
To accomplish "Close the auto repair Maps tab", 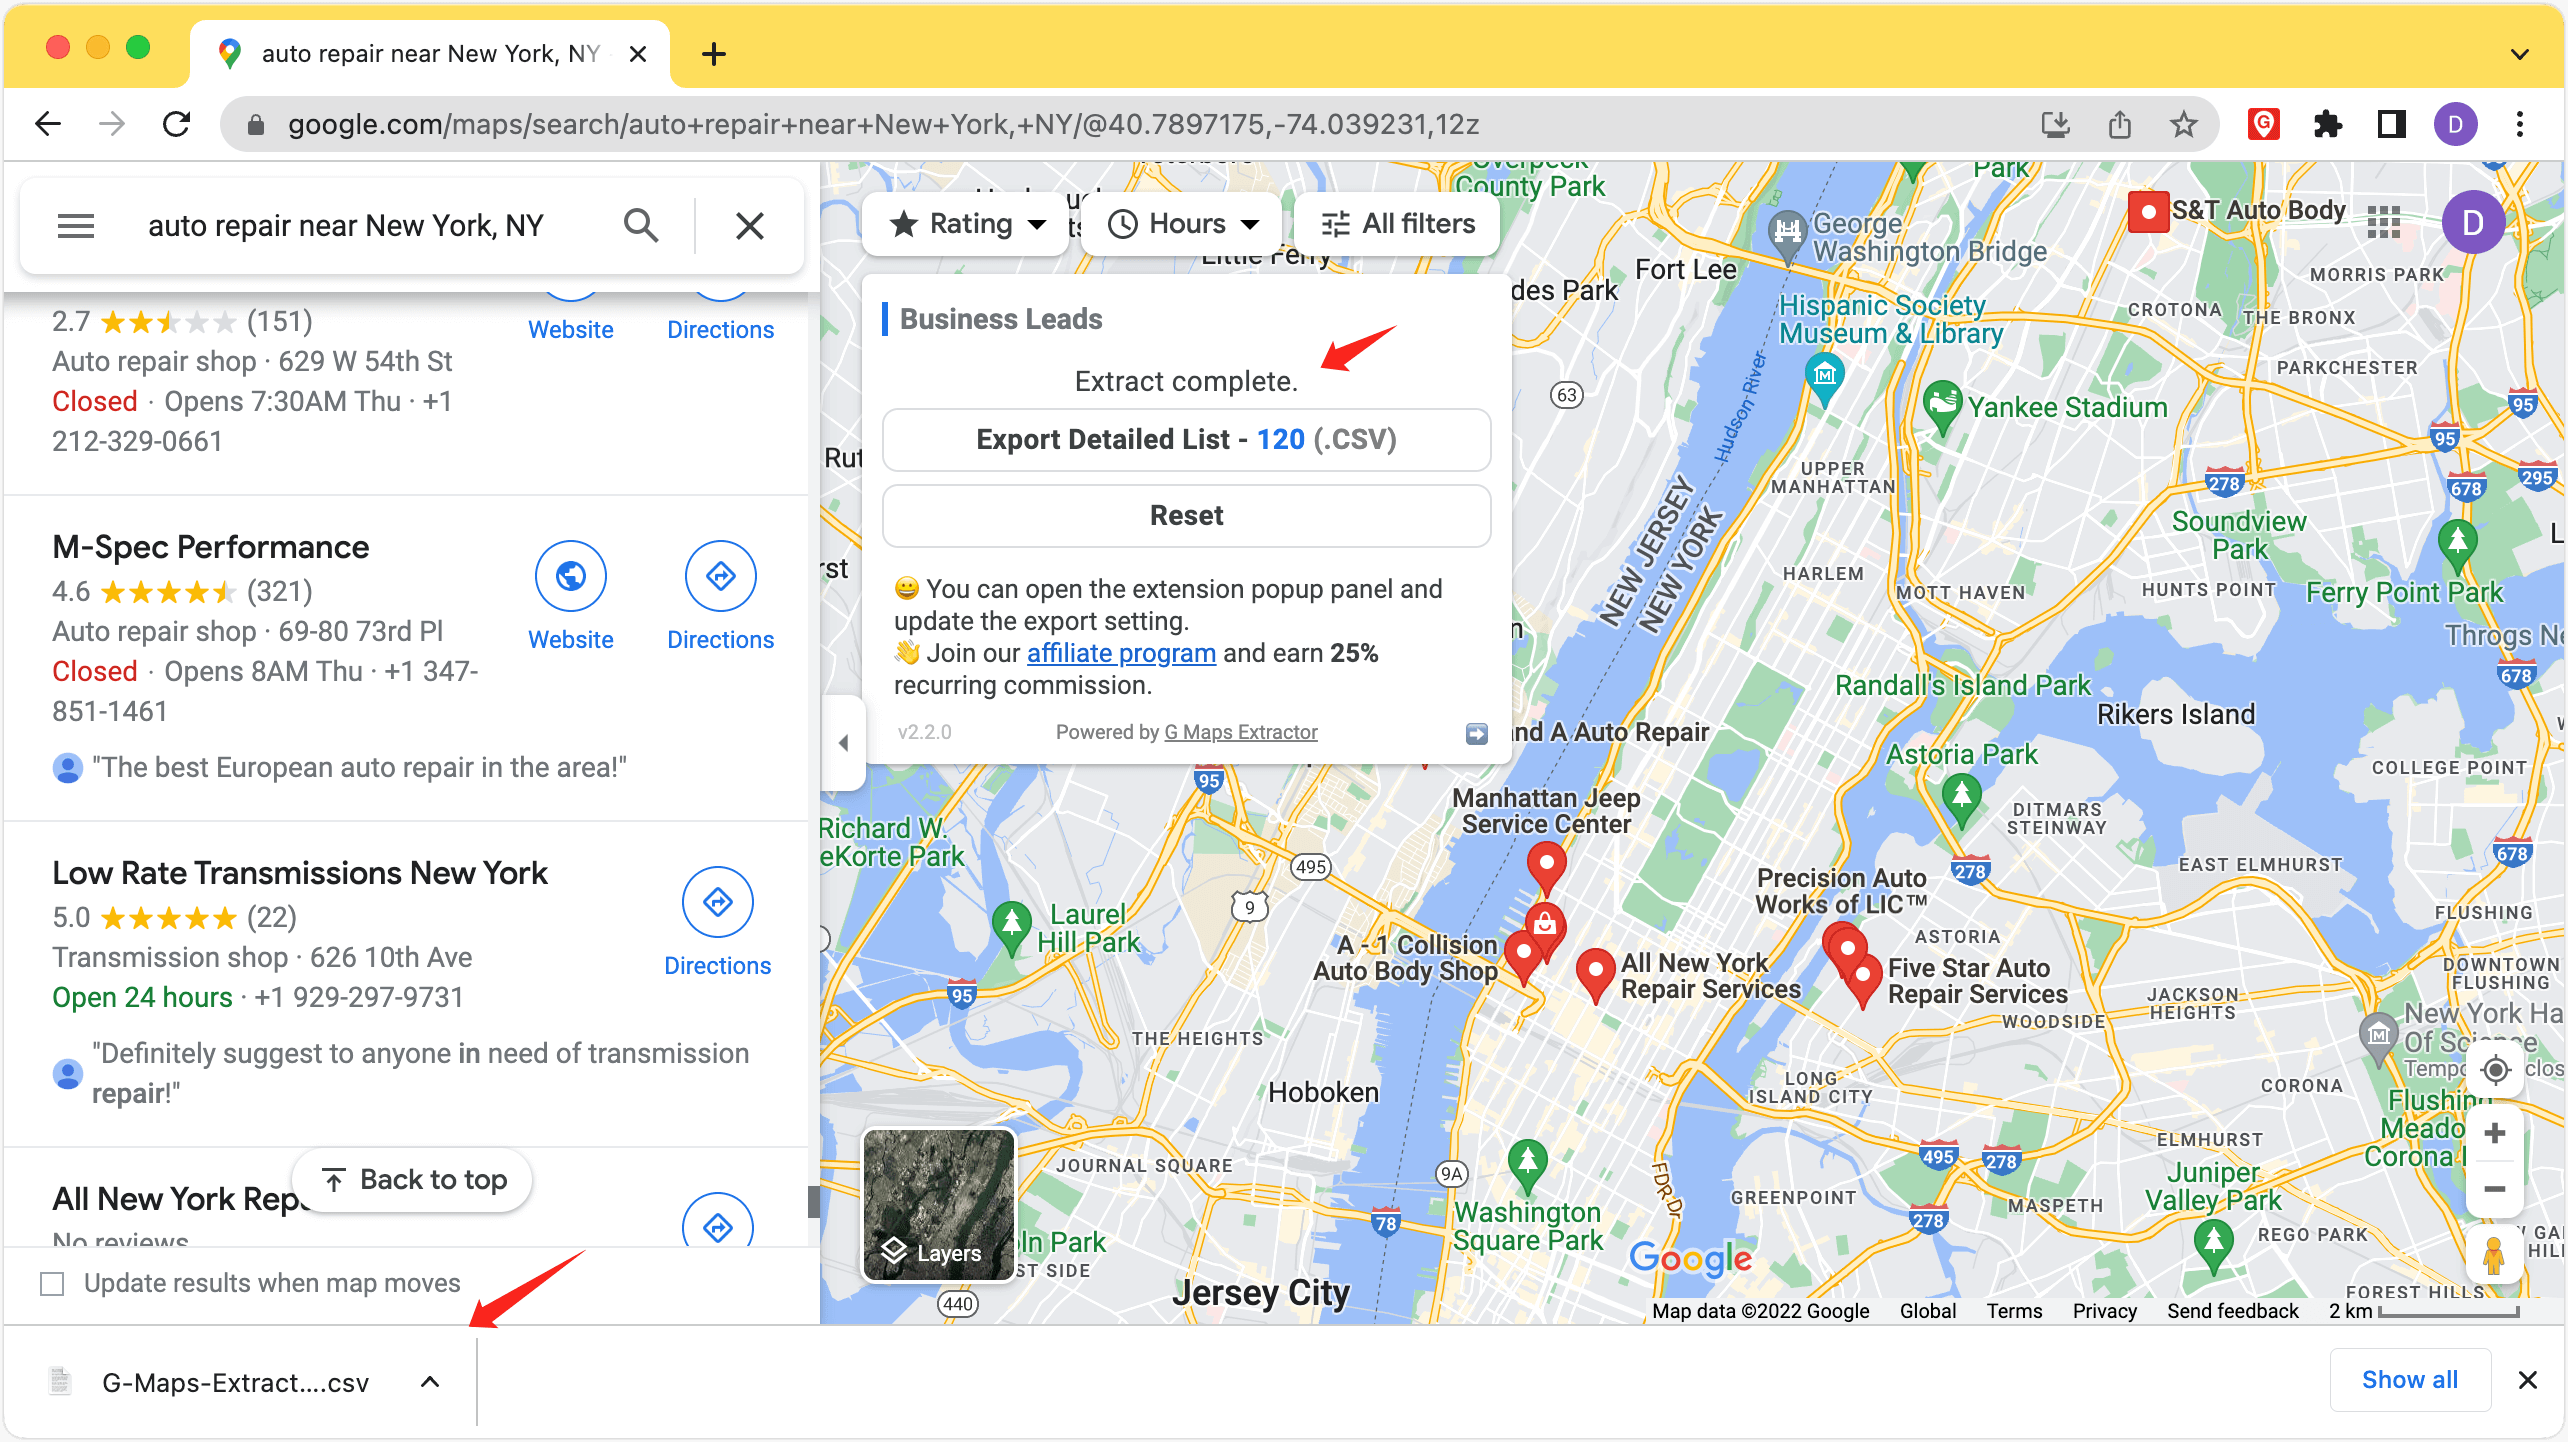I will pos(638,54).
